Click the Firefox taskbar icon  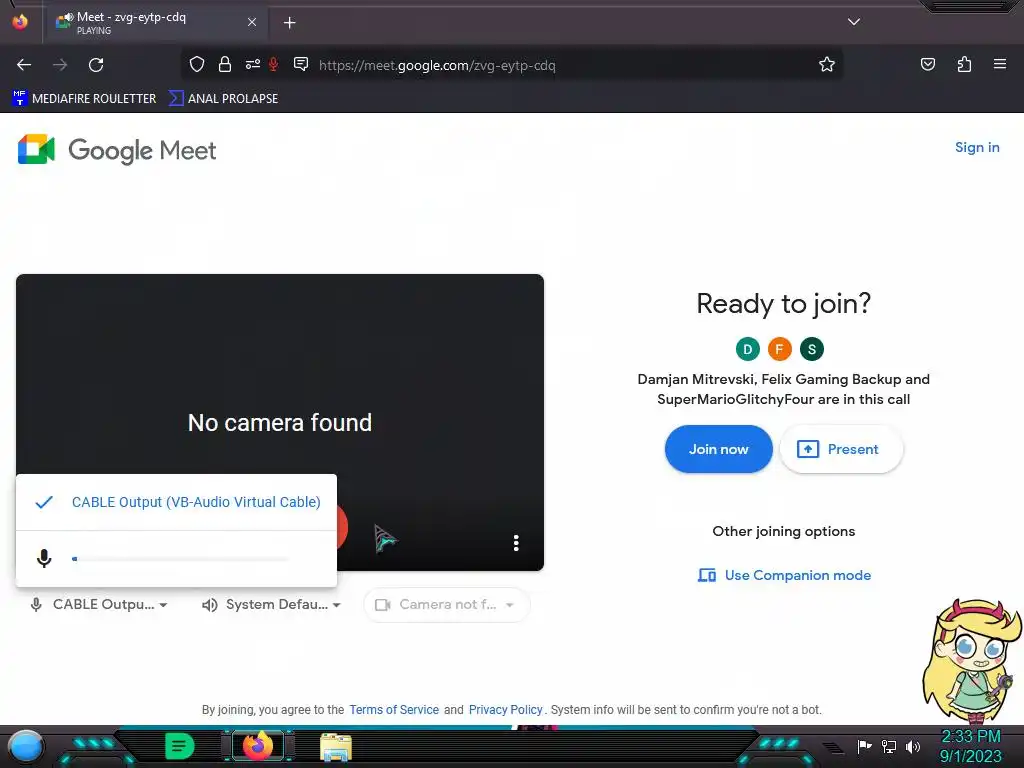[x=257, y=746]
